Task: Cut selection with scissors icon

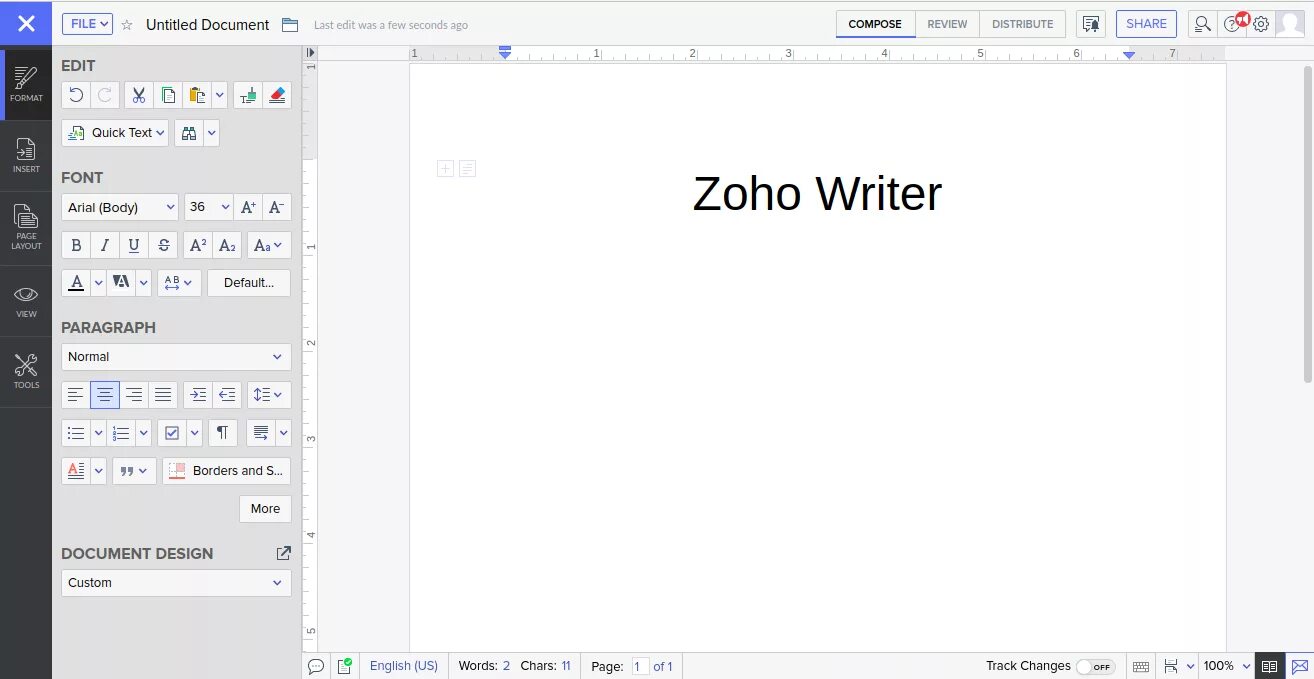Action: 139,95
